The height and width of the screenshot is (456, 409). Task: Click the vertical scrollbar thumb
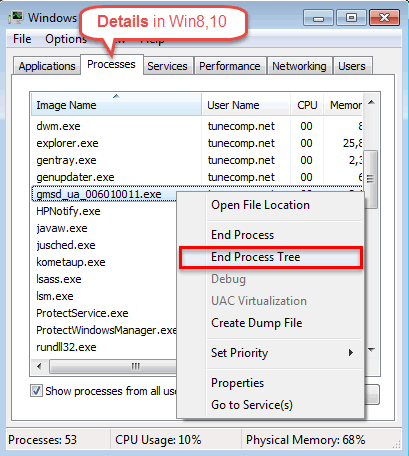point(371,179)
